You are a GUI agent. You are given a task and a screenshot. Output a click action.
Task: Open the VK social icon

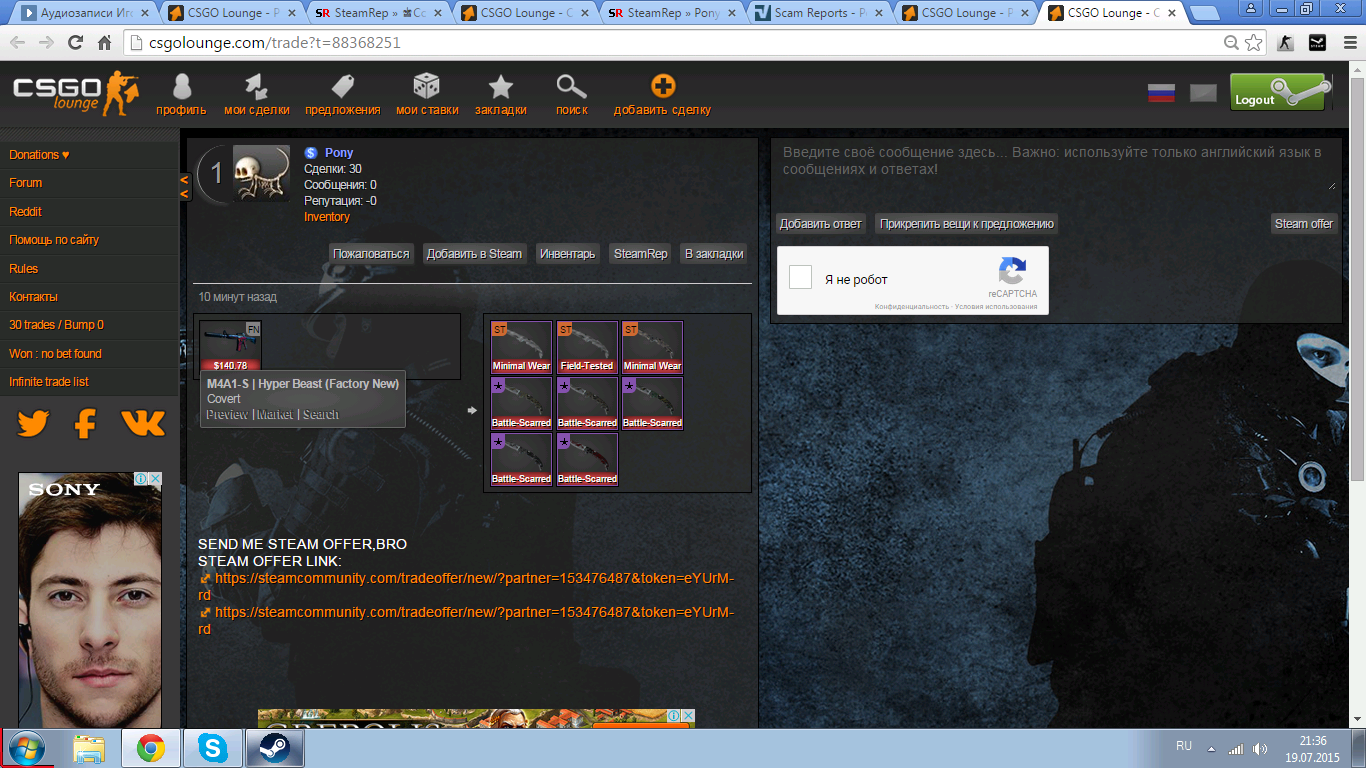[143, 424]
